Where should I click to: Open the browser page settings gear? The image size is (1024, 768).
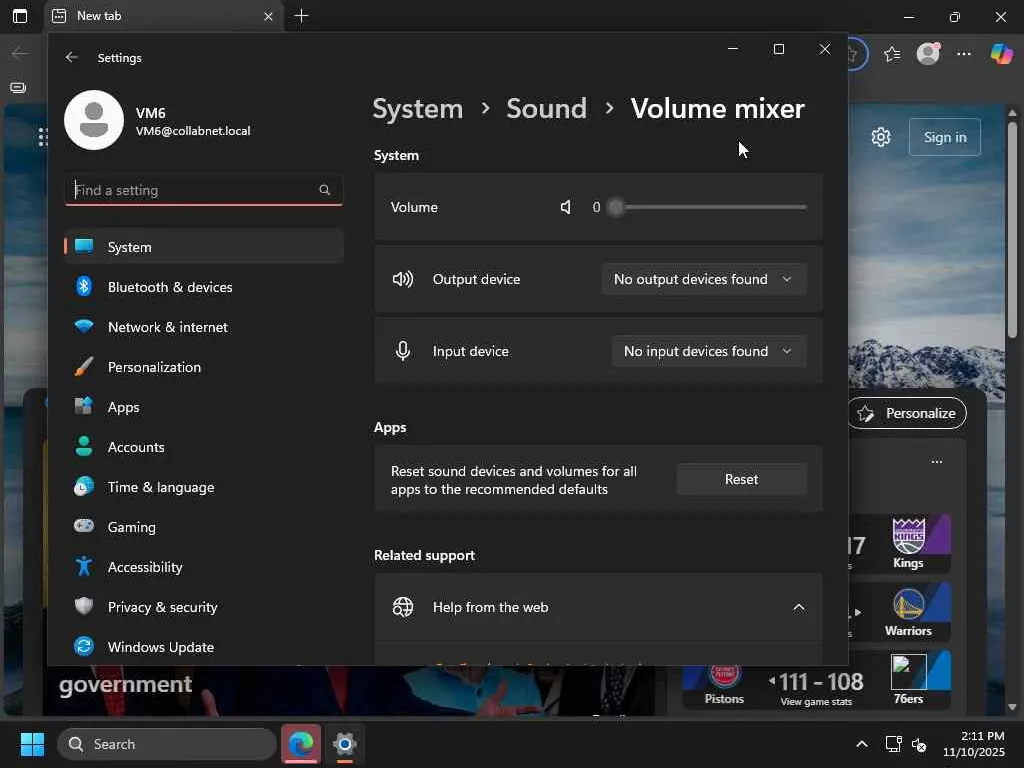[x=881, y=137]
